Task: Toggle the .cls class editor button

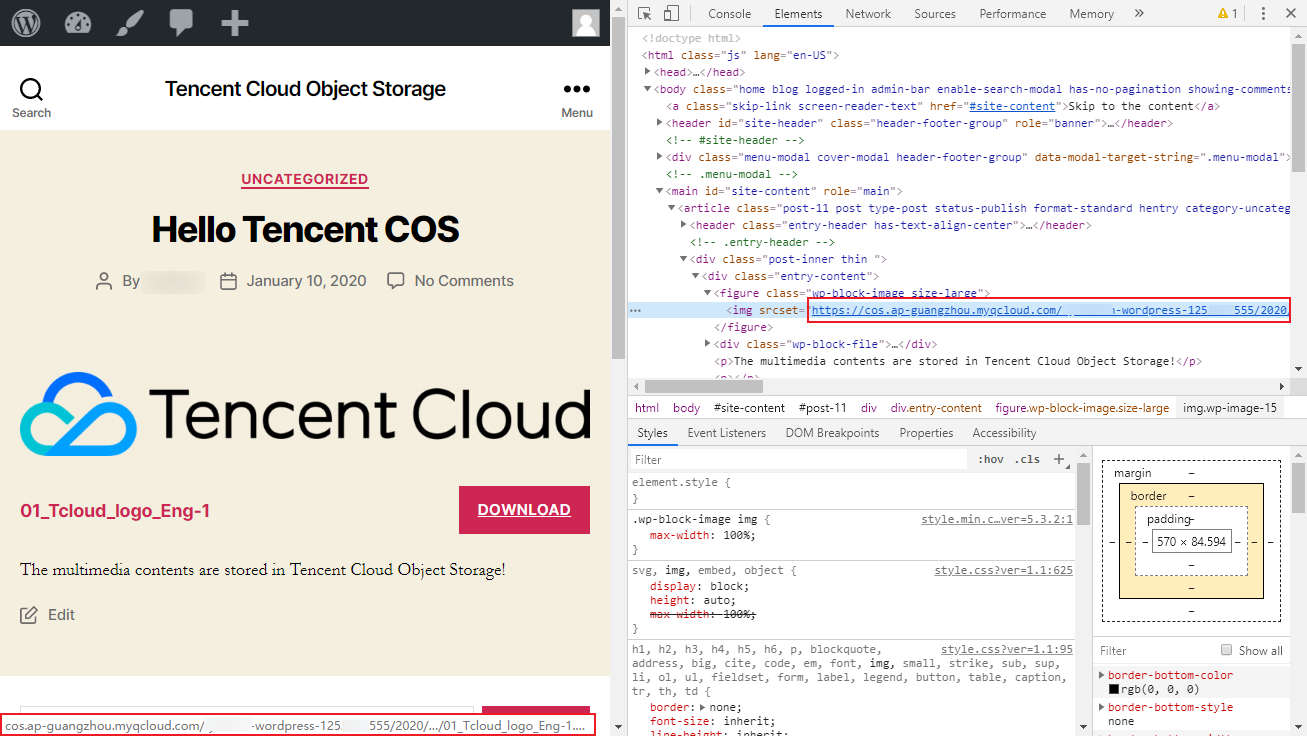Action: (1027, 459)
